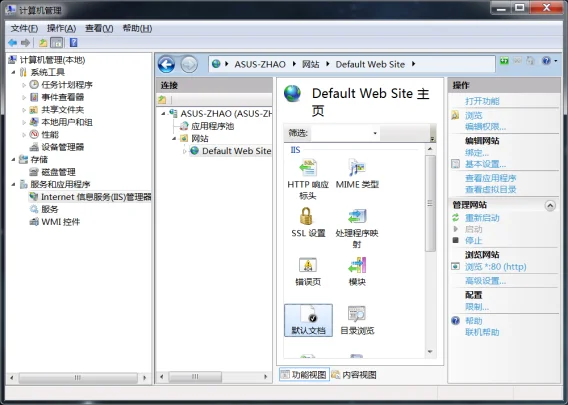The image size is (568, 405).
Task: Select WMI 控件 in the tree
Action: coord(60,222)
